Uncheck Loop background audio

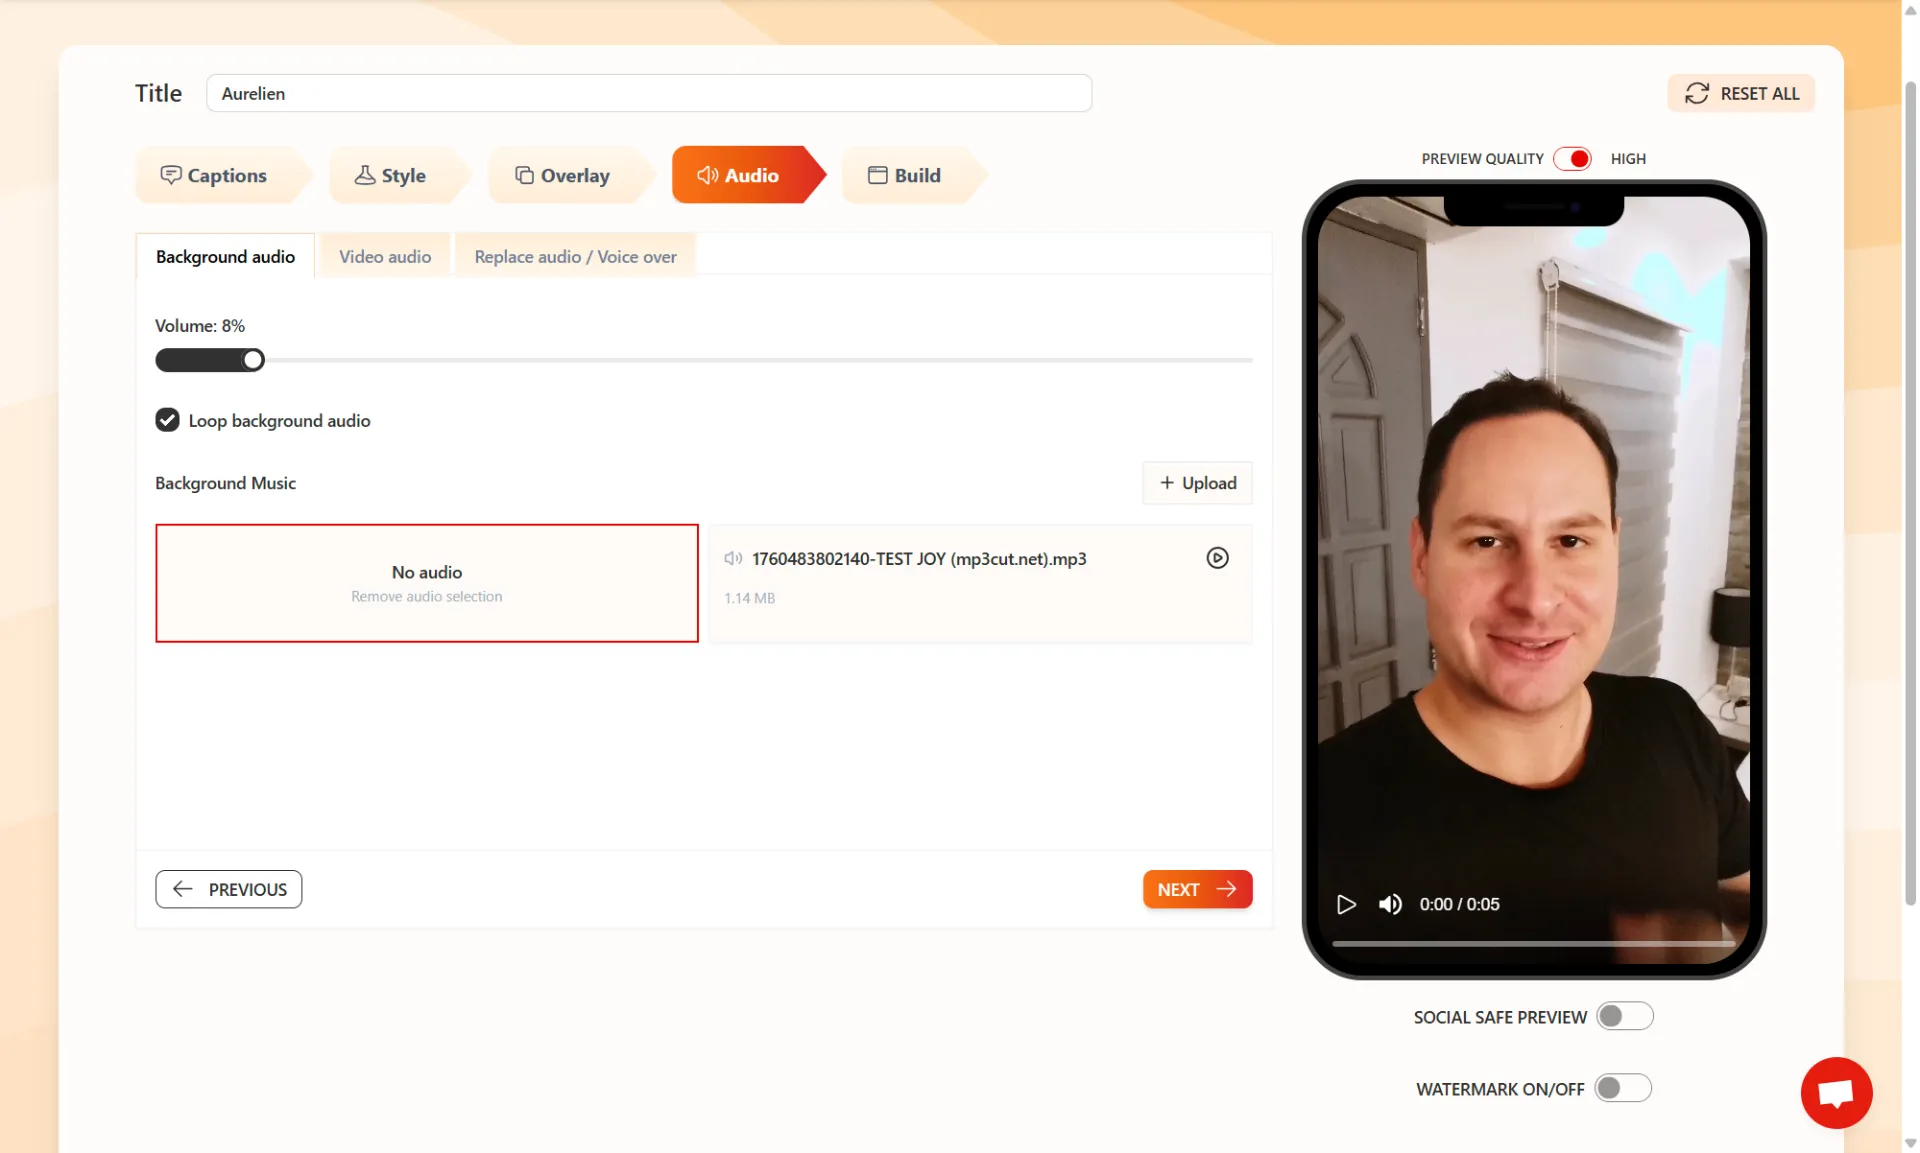click(167, 420)
